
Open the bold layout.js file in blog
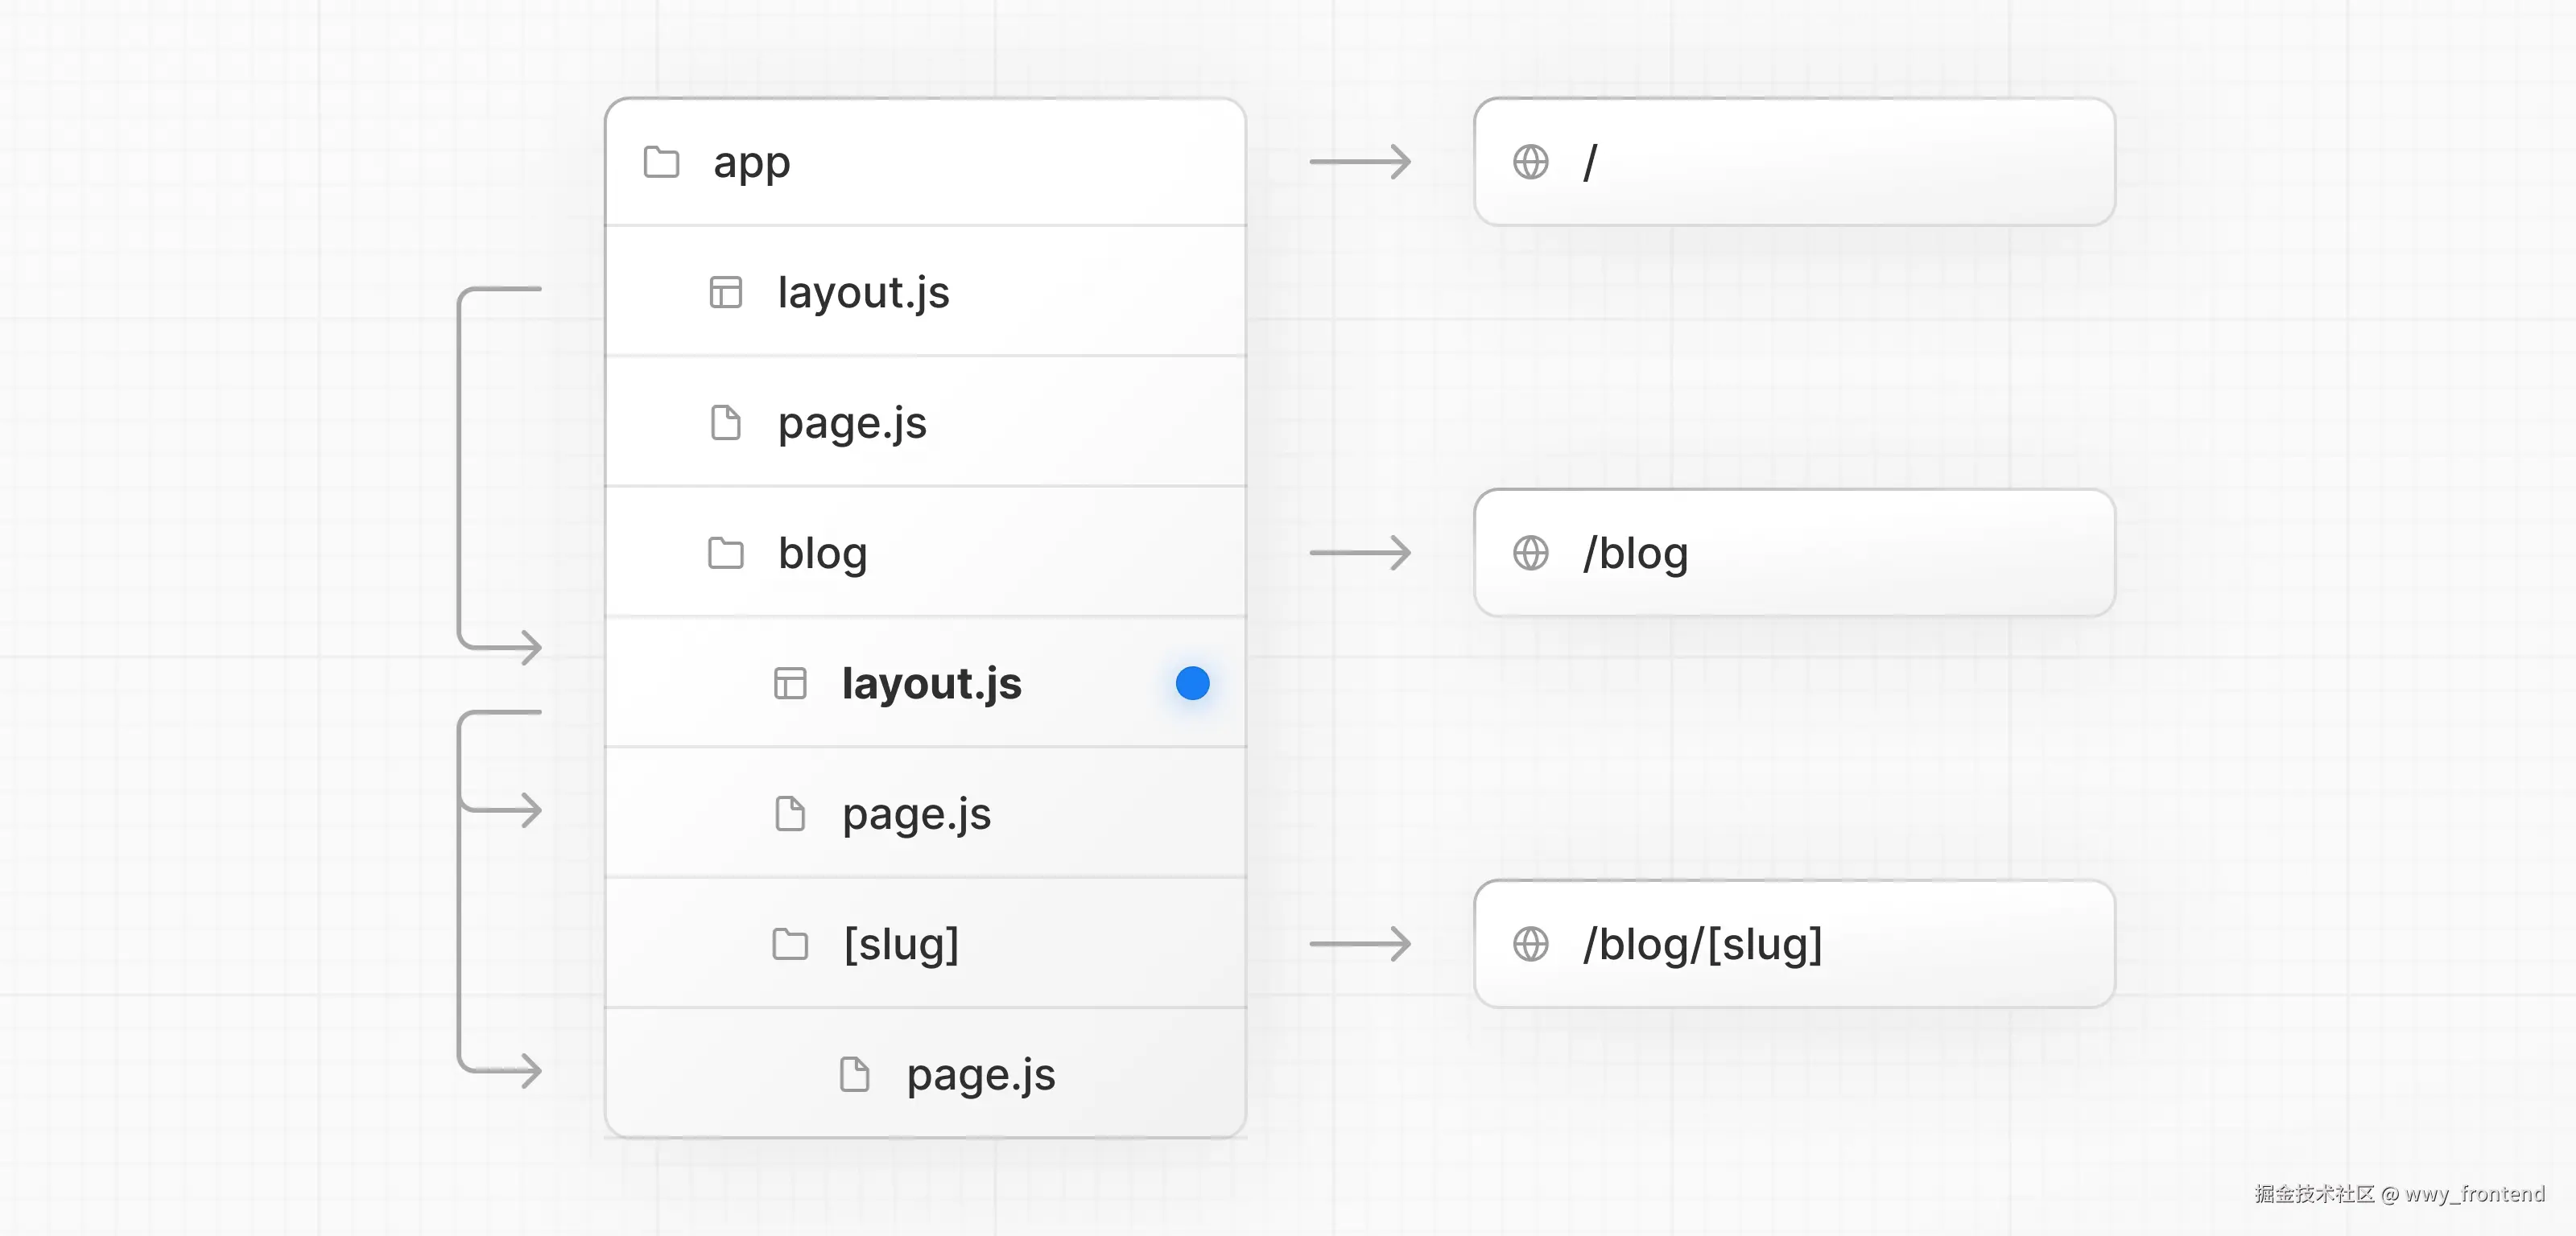931,684
